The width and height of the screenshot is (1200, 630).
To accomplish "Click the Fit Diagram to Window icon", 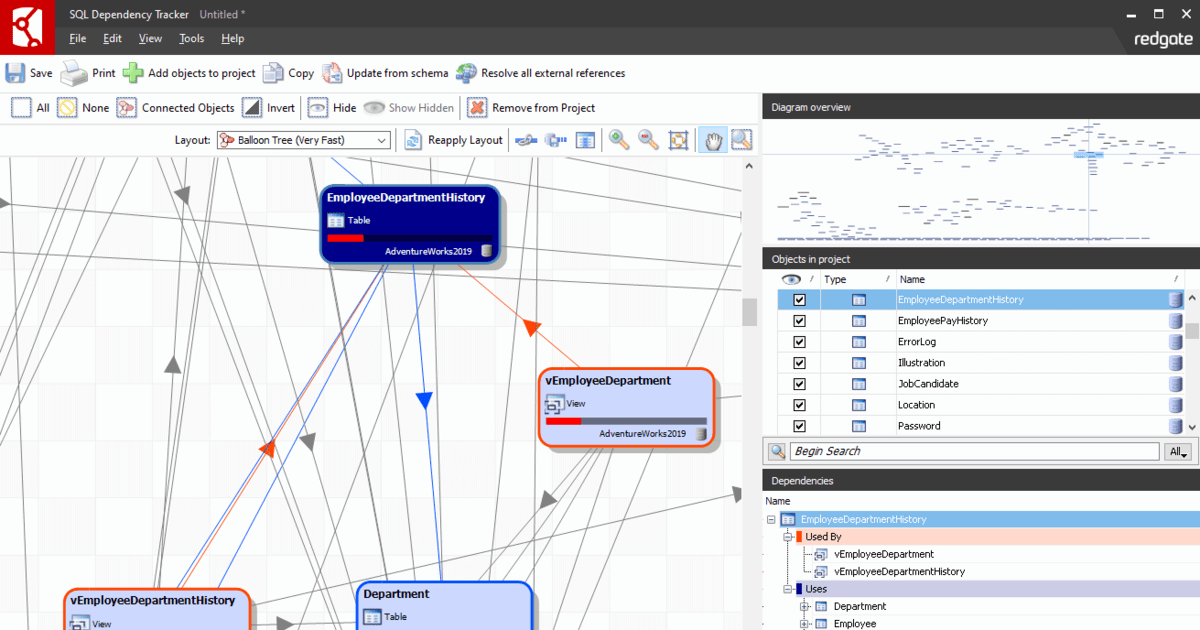I will pyautogui.click(x=678, y=140).
